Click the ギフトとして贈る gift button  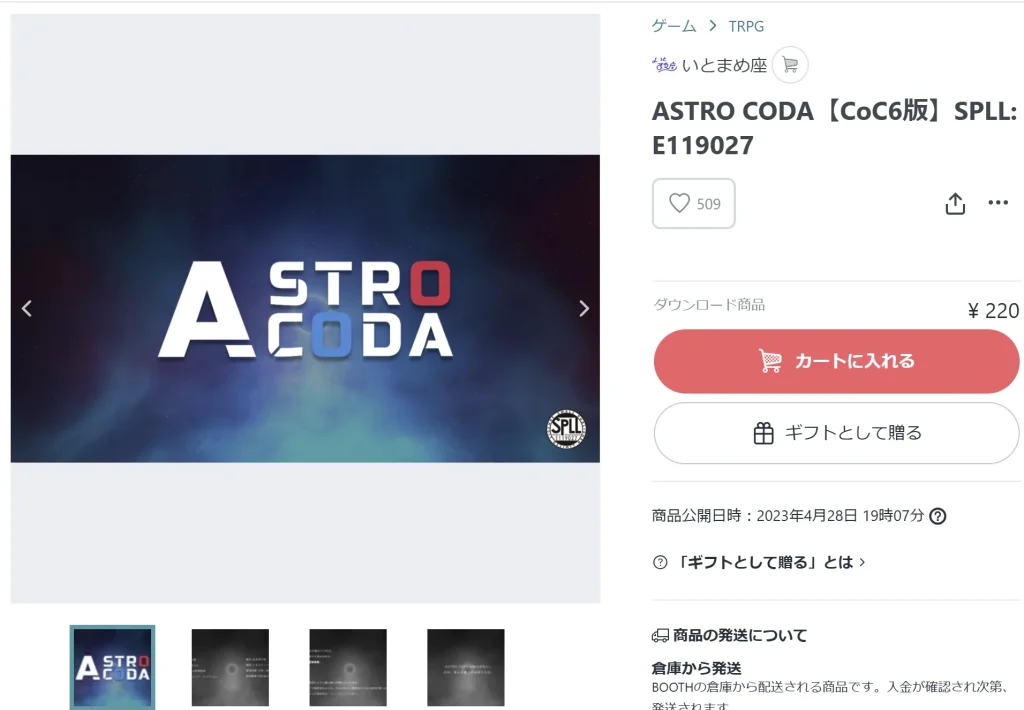tap(836, 433)
